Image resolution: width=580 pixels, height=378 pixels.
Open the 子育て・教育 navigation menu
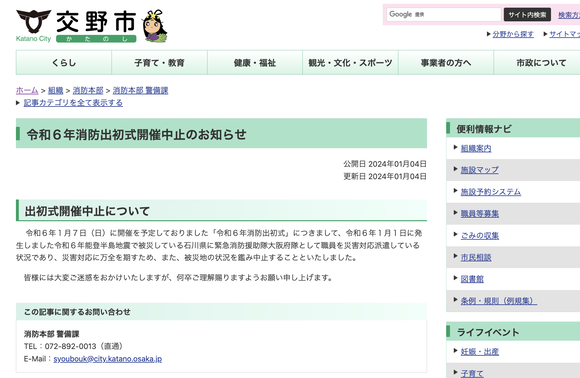[x=159, y=63]
